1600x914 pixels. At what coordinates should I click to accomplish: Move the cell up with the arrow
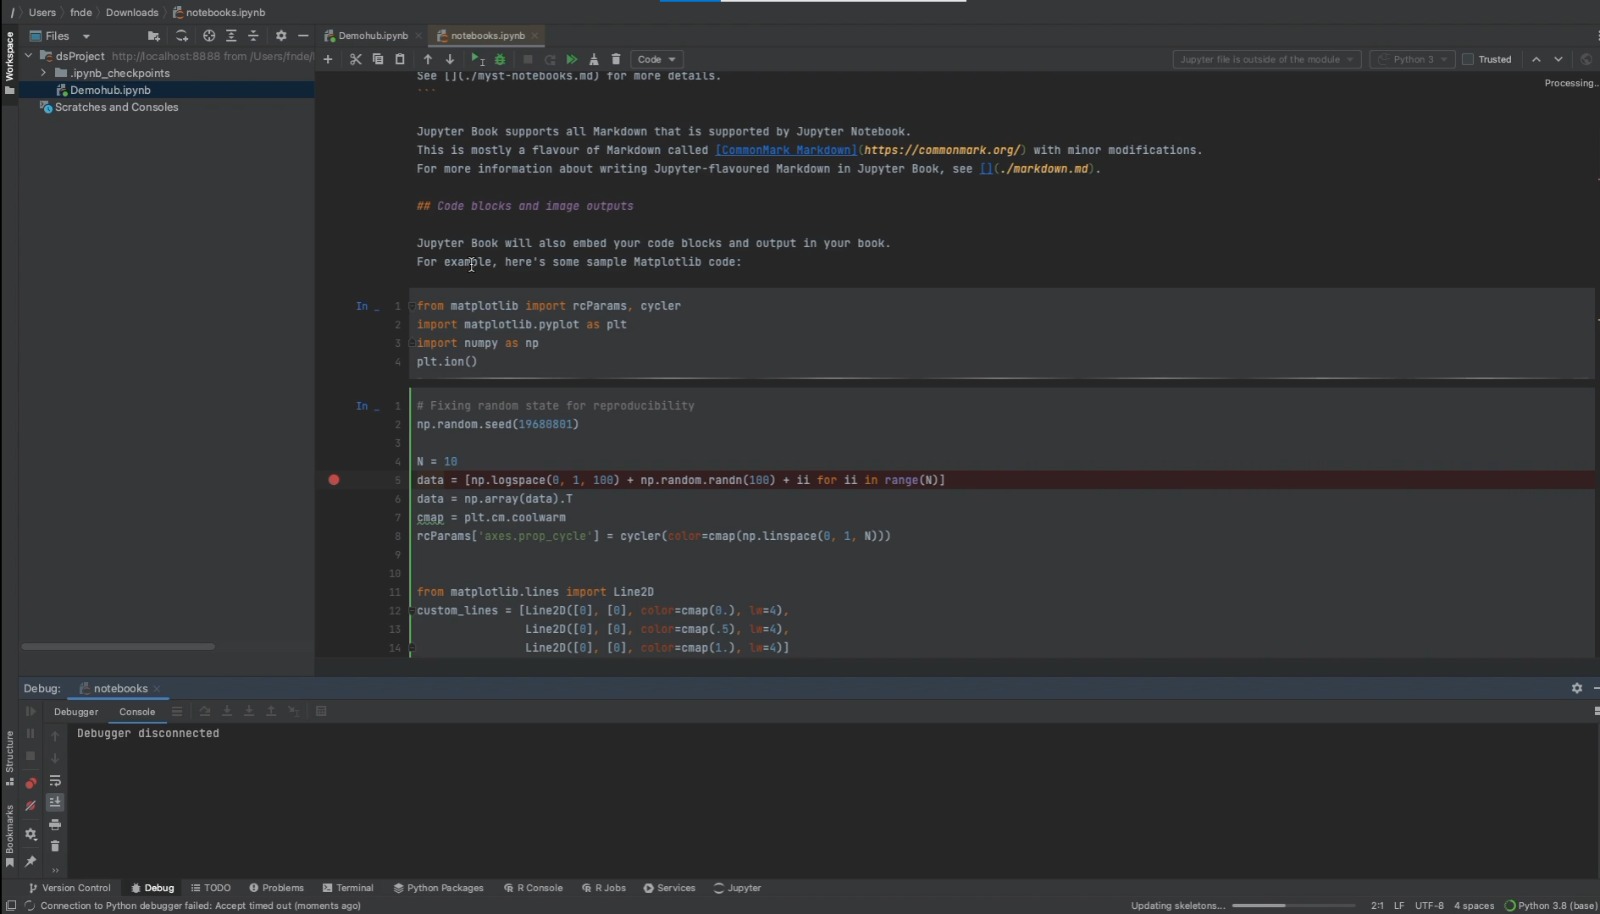(428, 60)
